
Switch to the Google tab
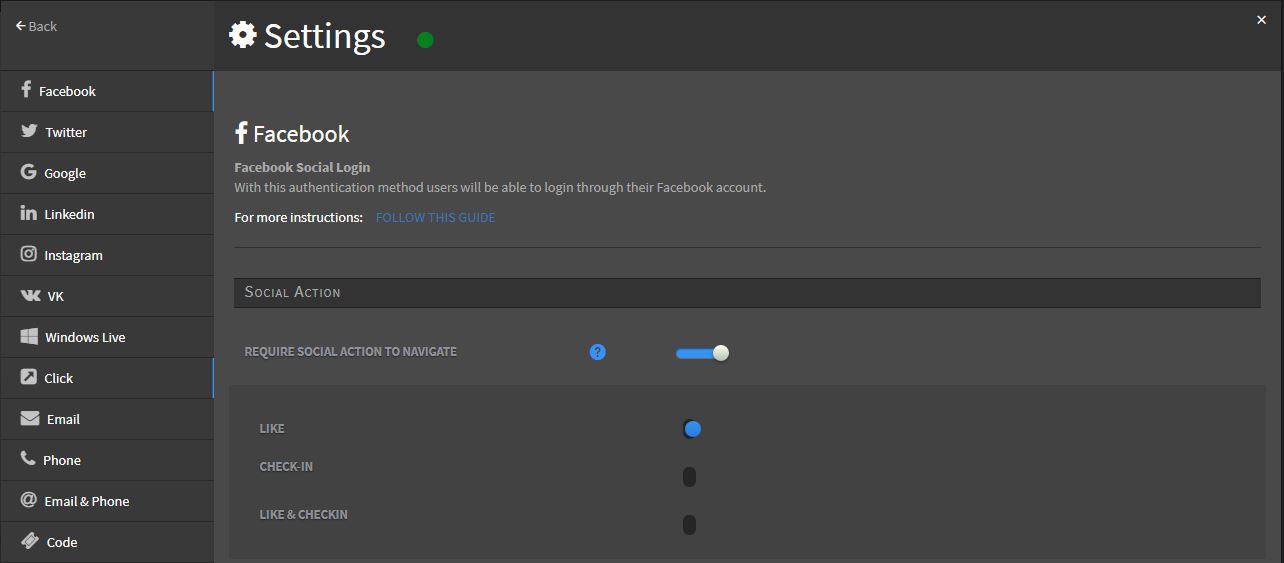pos(107,172)
